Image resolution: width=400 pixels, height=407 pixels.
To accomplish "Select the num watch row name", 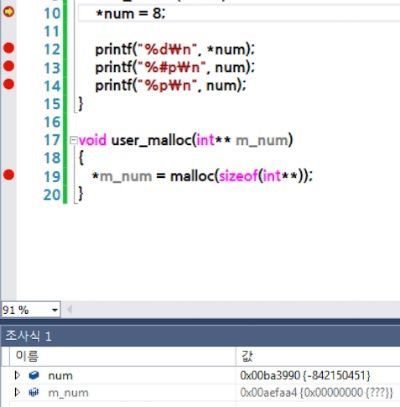I will tap(60, 376).
